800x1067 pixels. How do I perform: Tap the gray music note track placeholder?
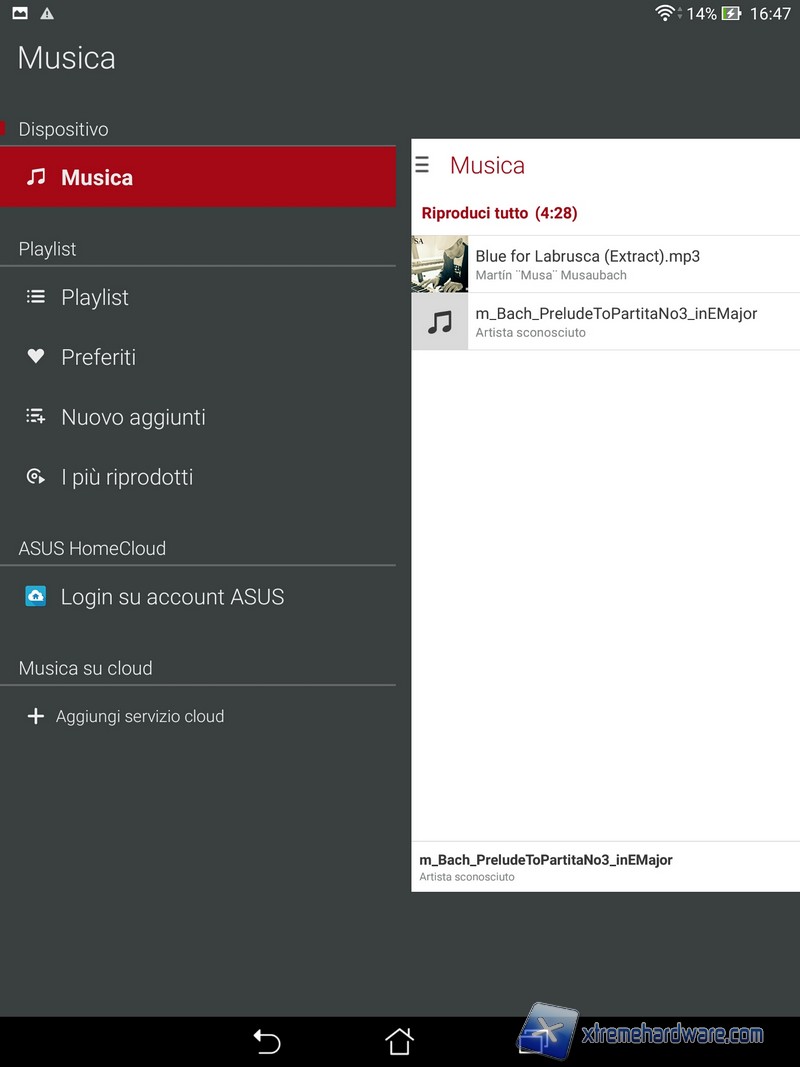(440, 321)
